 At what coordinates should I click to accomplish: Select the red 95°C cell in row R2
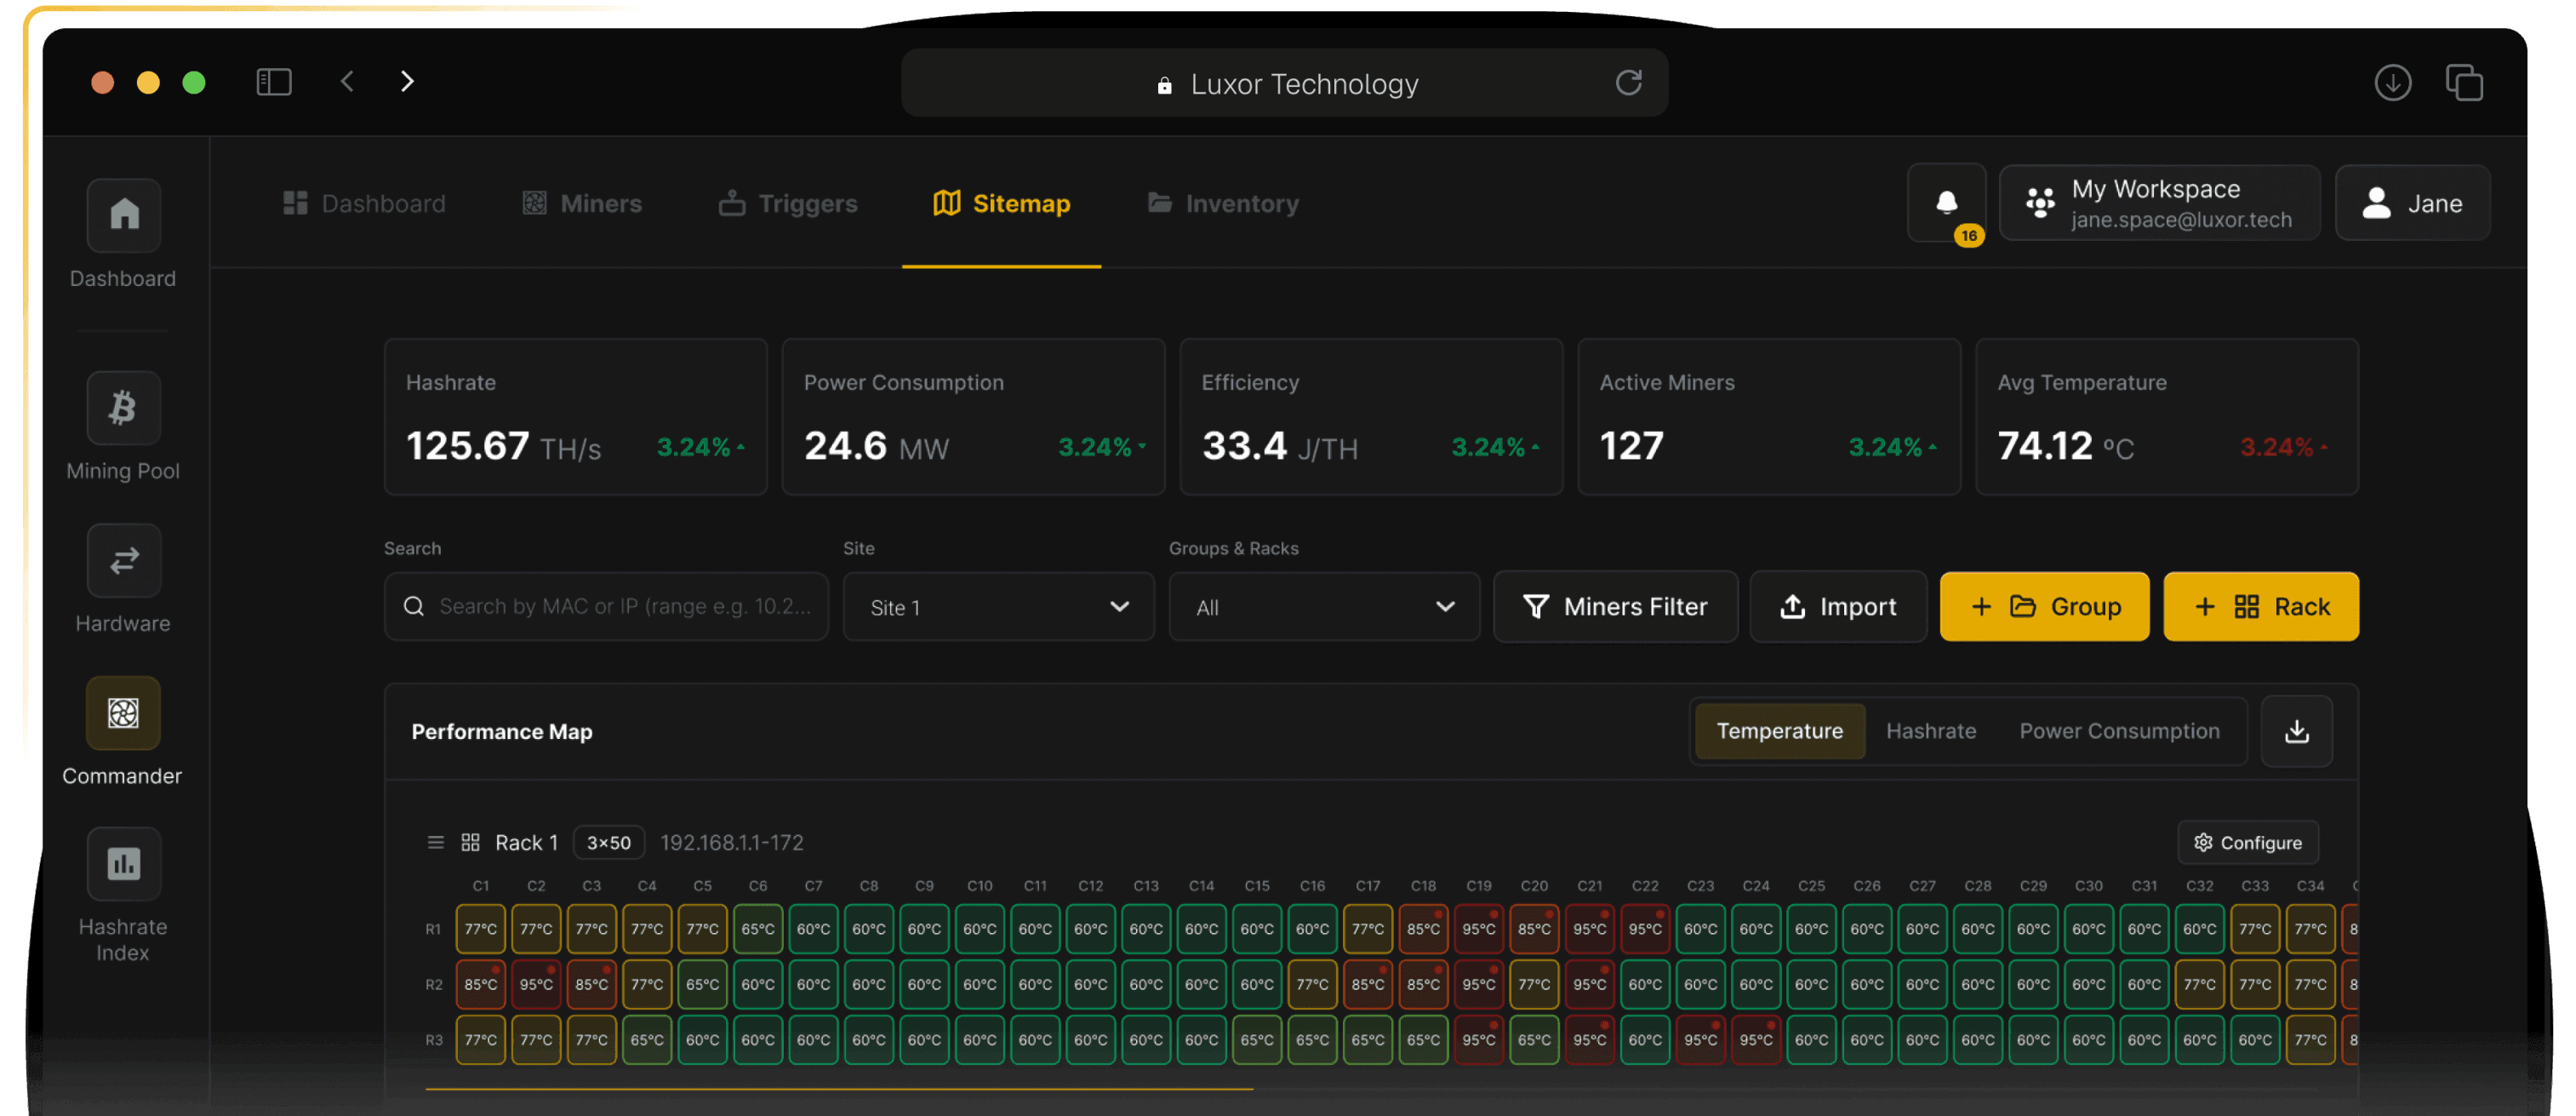point(537,984)
